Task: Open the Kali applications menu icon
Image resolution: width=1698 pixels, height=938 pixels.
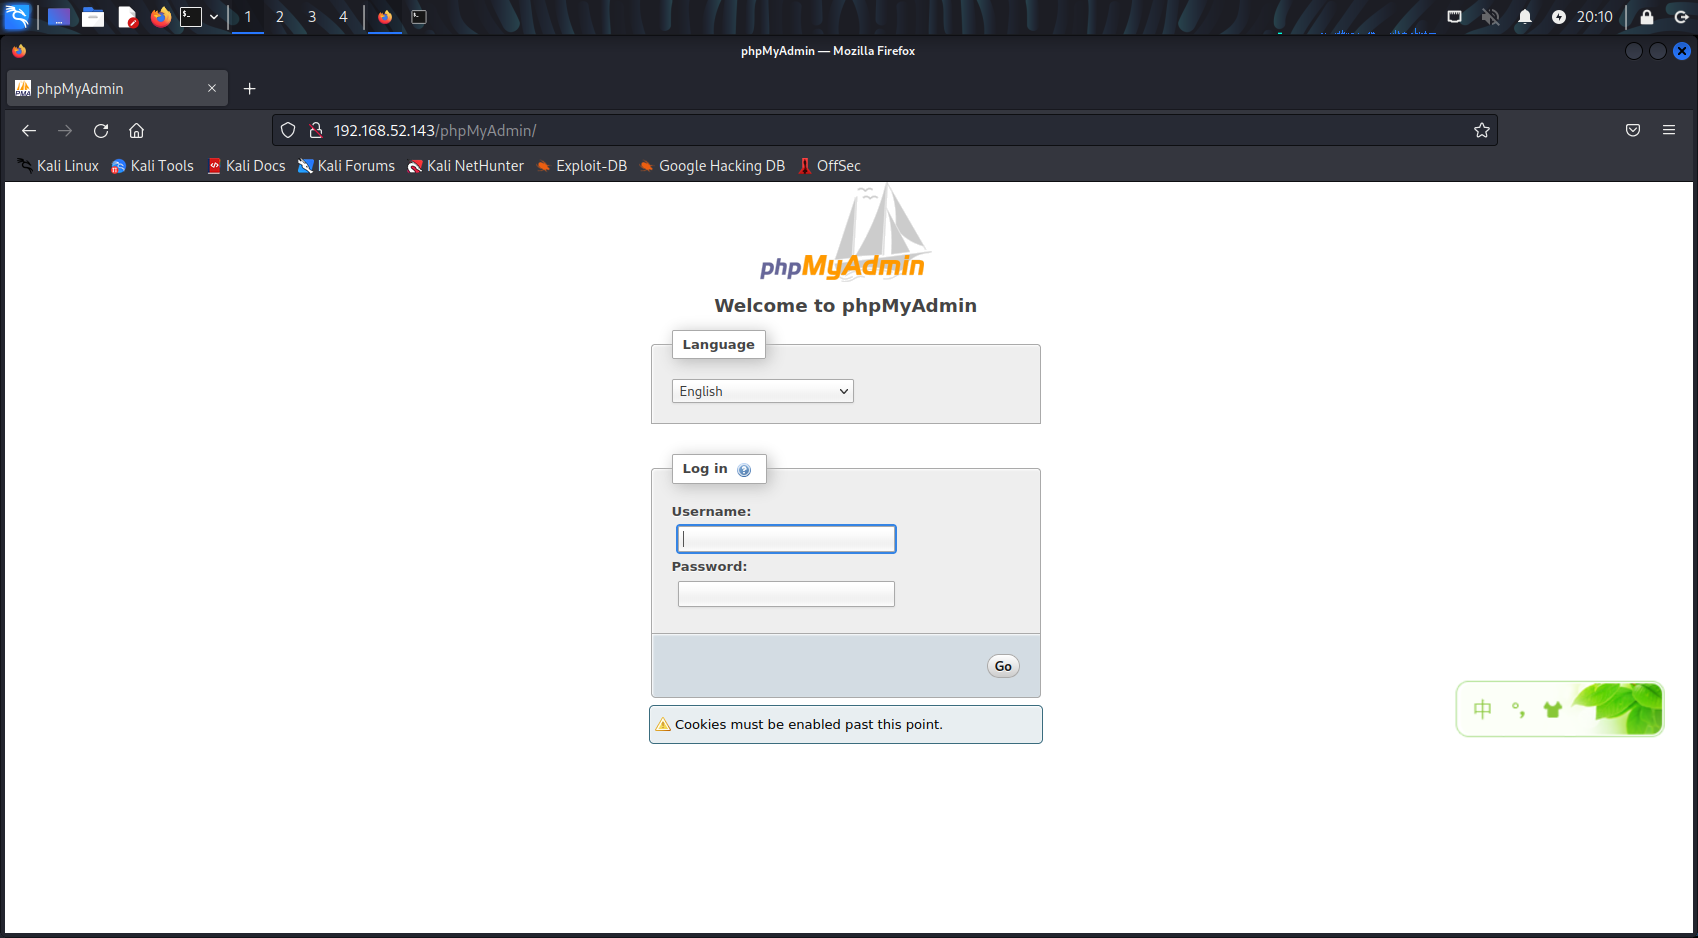Action: [x=18, y=16]
